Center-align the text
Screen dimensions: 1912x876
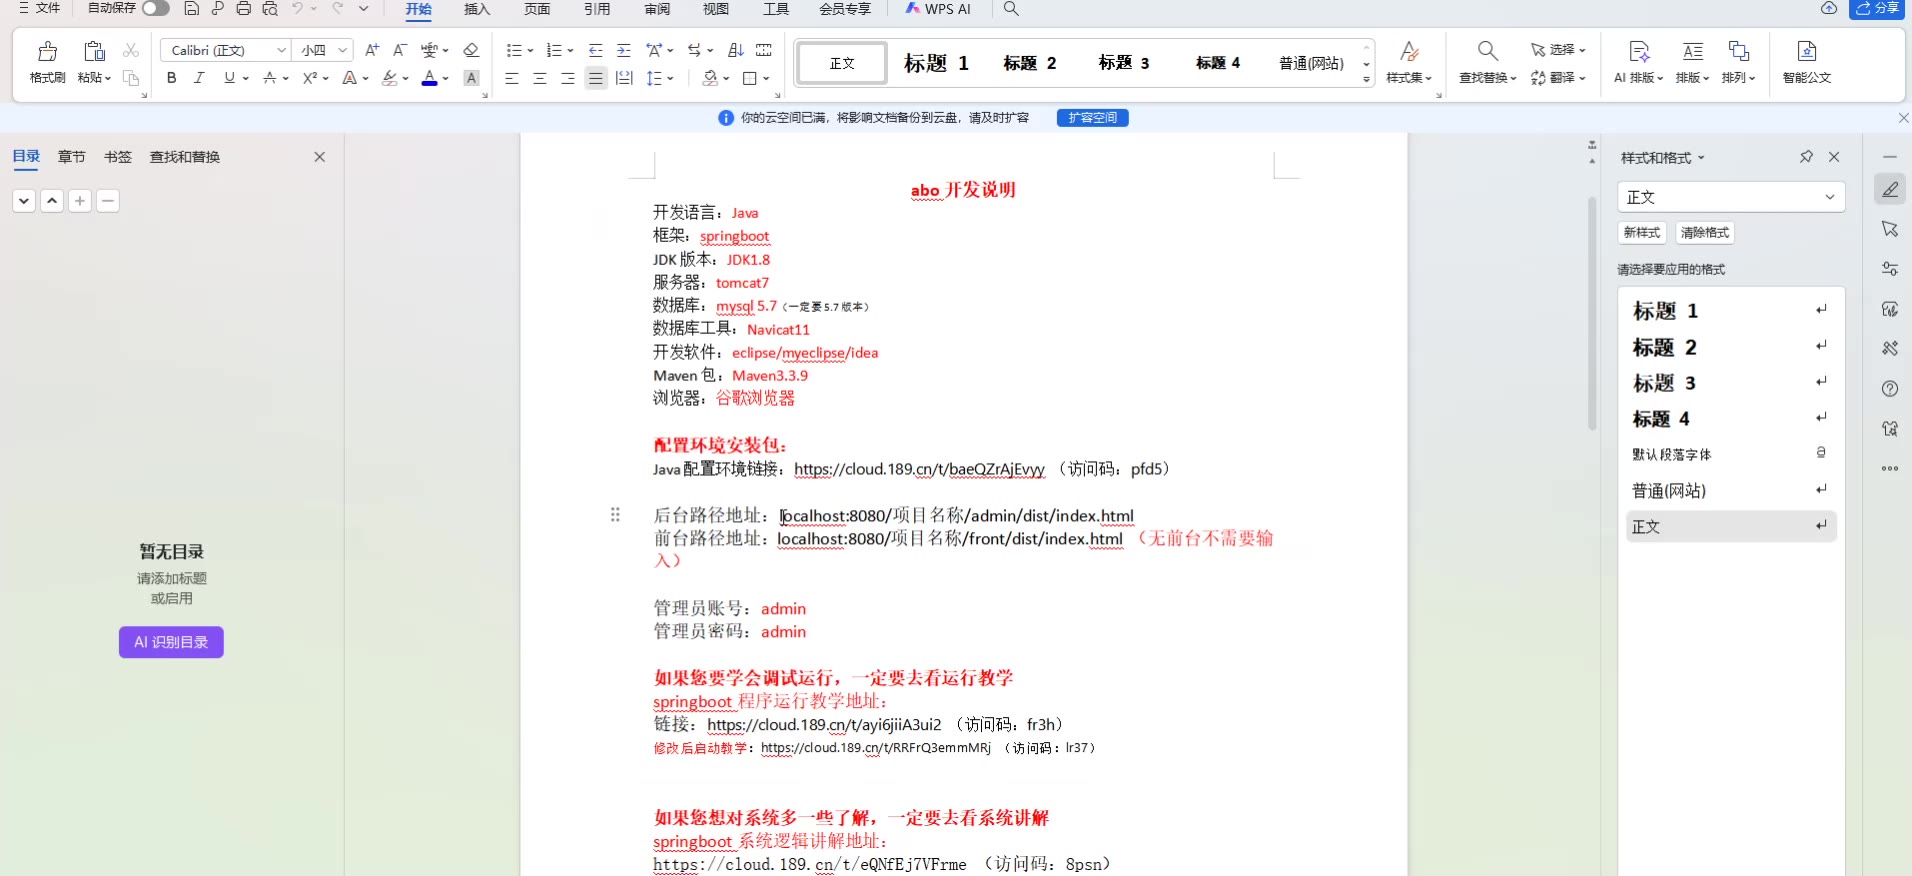click(540, 78)
